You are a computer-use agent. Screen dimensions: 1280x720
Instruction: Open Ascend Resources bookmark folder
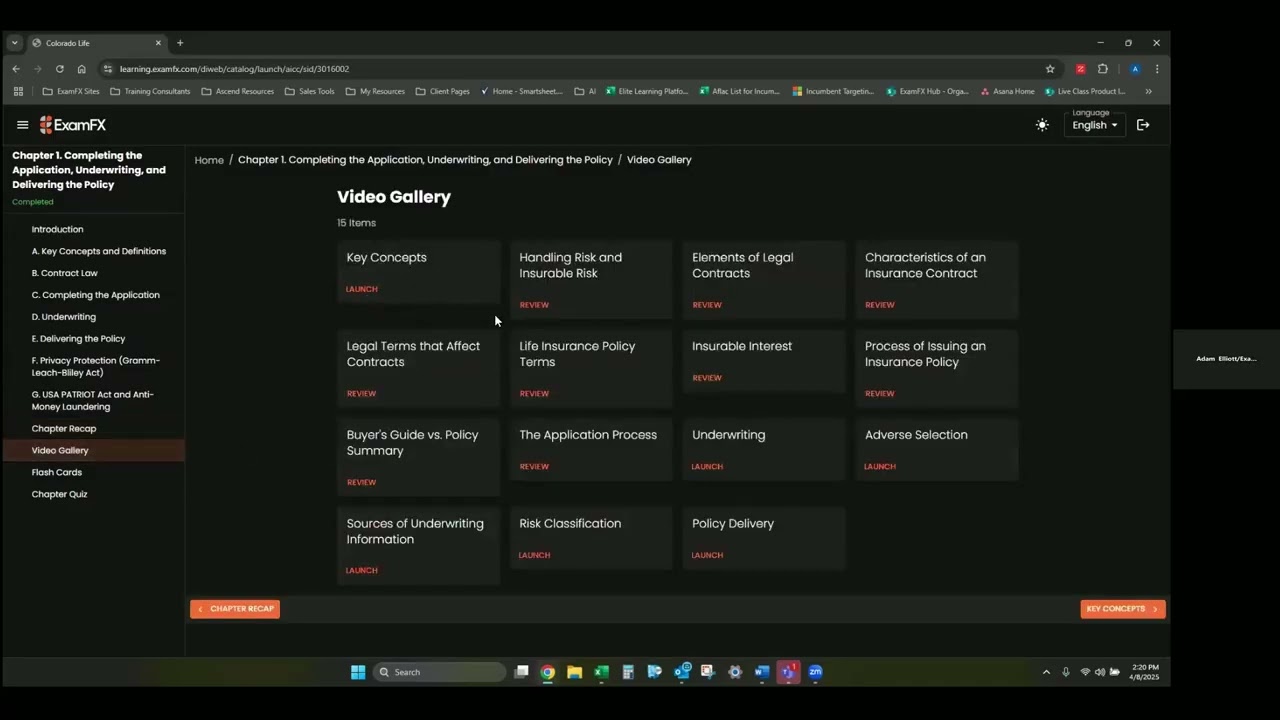(237, 91)
